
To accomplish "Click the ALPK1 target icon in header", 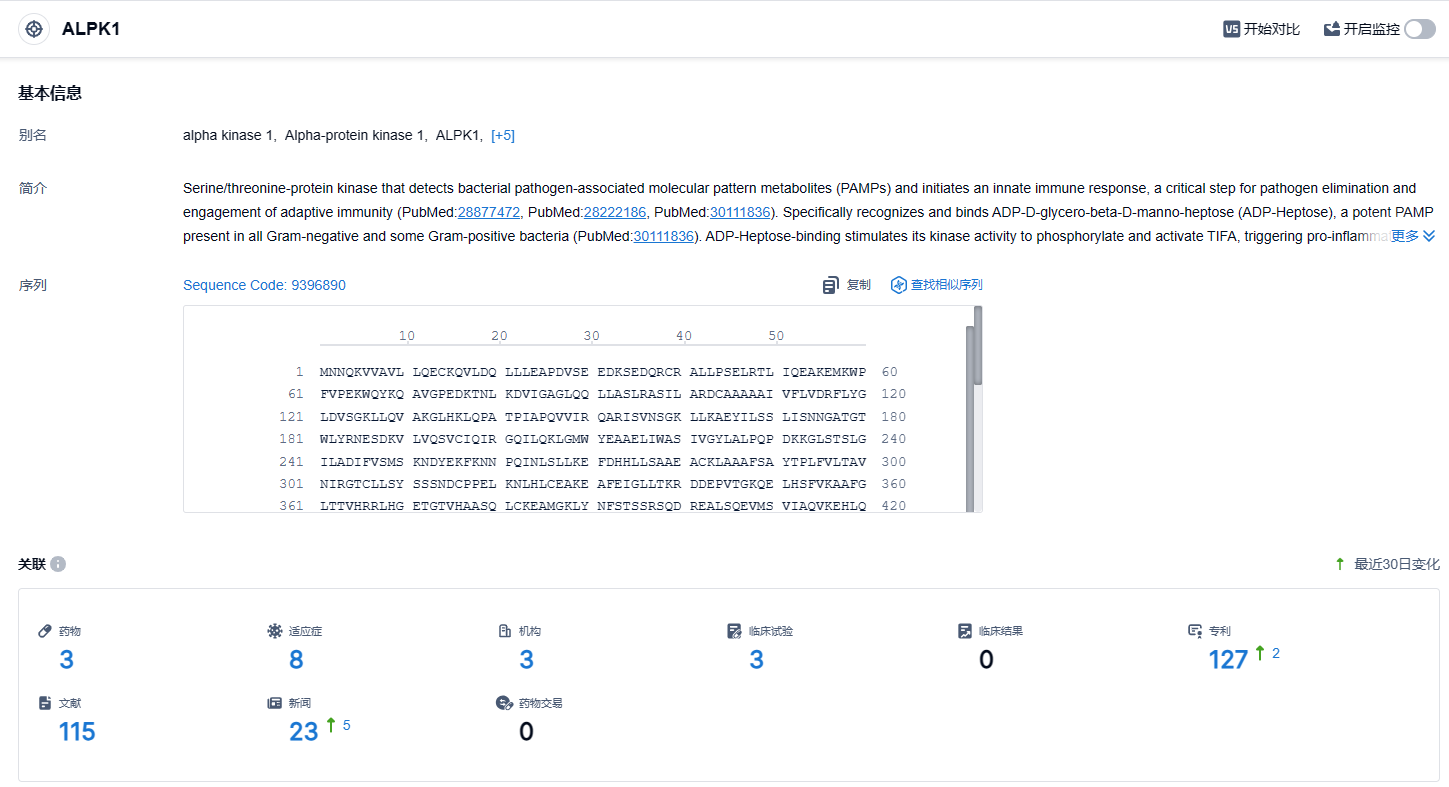I will 34,29.
